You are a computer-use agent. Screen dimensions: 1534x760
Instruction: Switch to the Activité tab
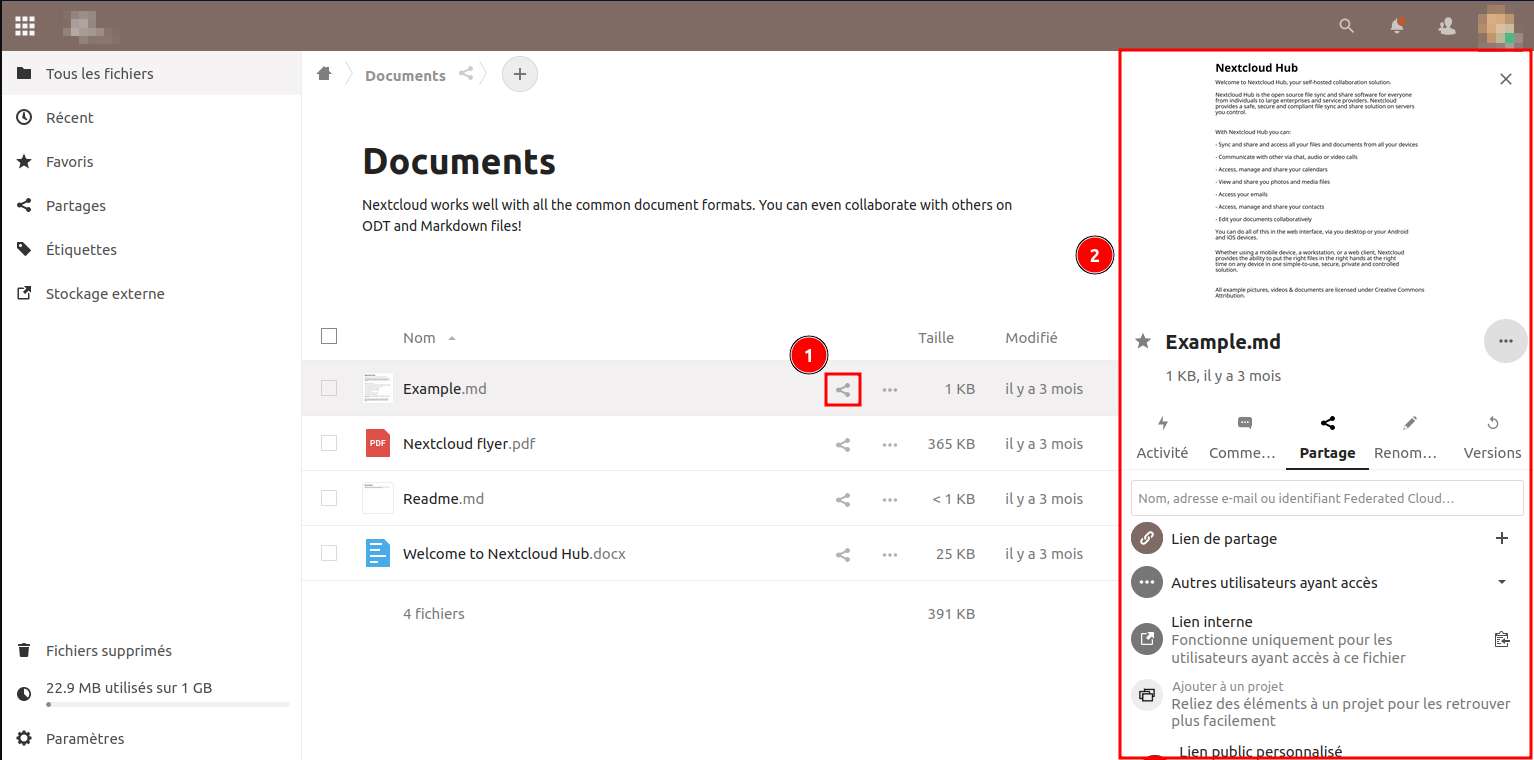[1162, 439]
